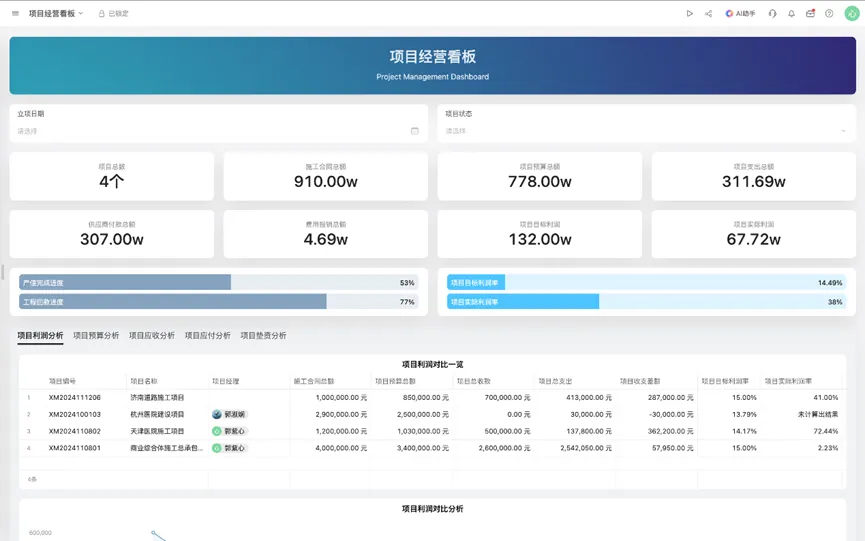Switch to the 项目应收分析 tab
The height and width of the screenshot is (541, 865).
(x=152, y=336)
